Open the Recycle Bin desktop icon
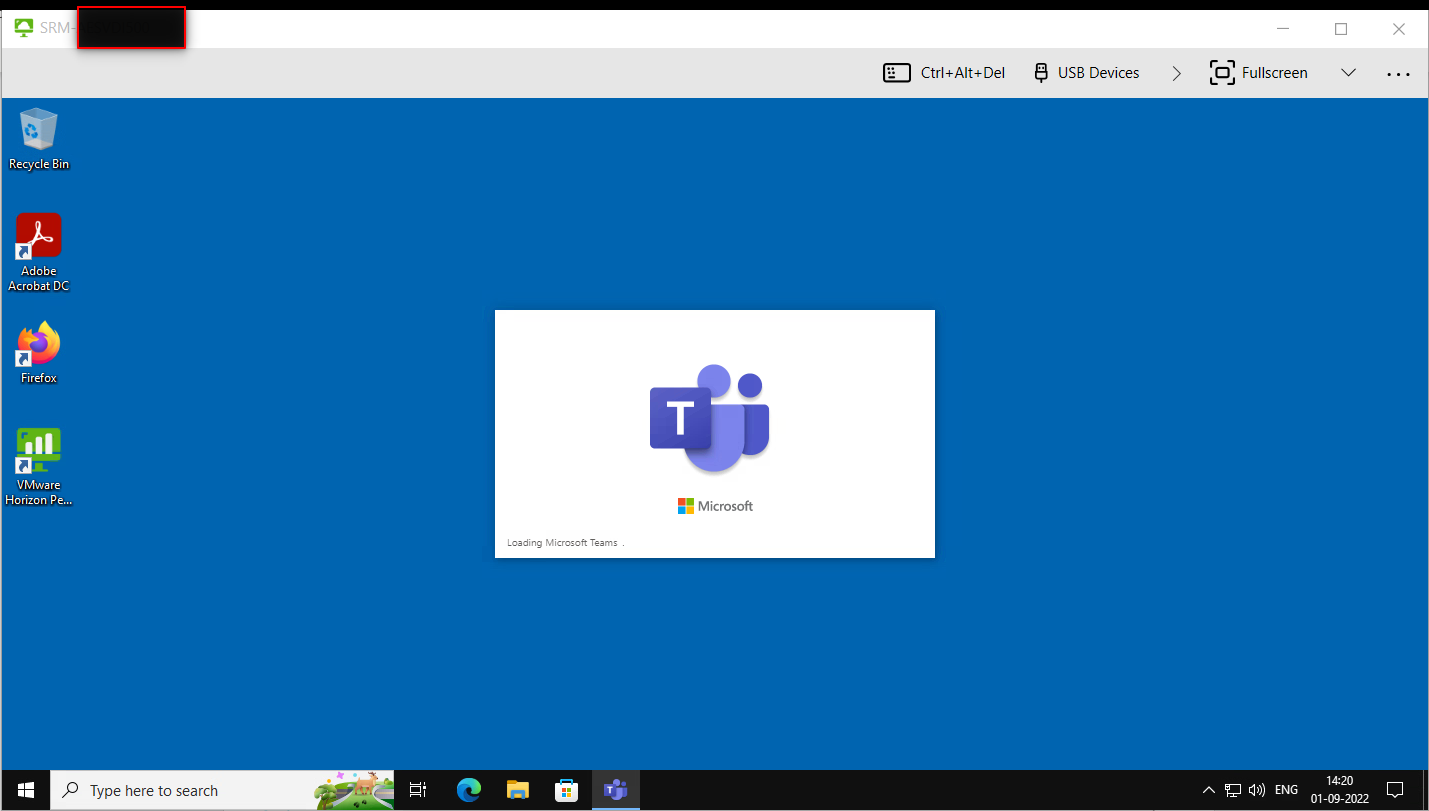The image size is (1429, 811). [39, 139]
